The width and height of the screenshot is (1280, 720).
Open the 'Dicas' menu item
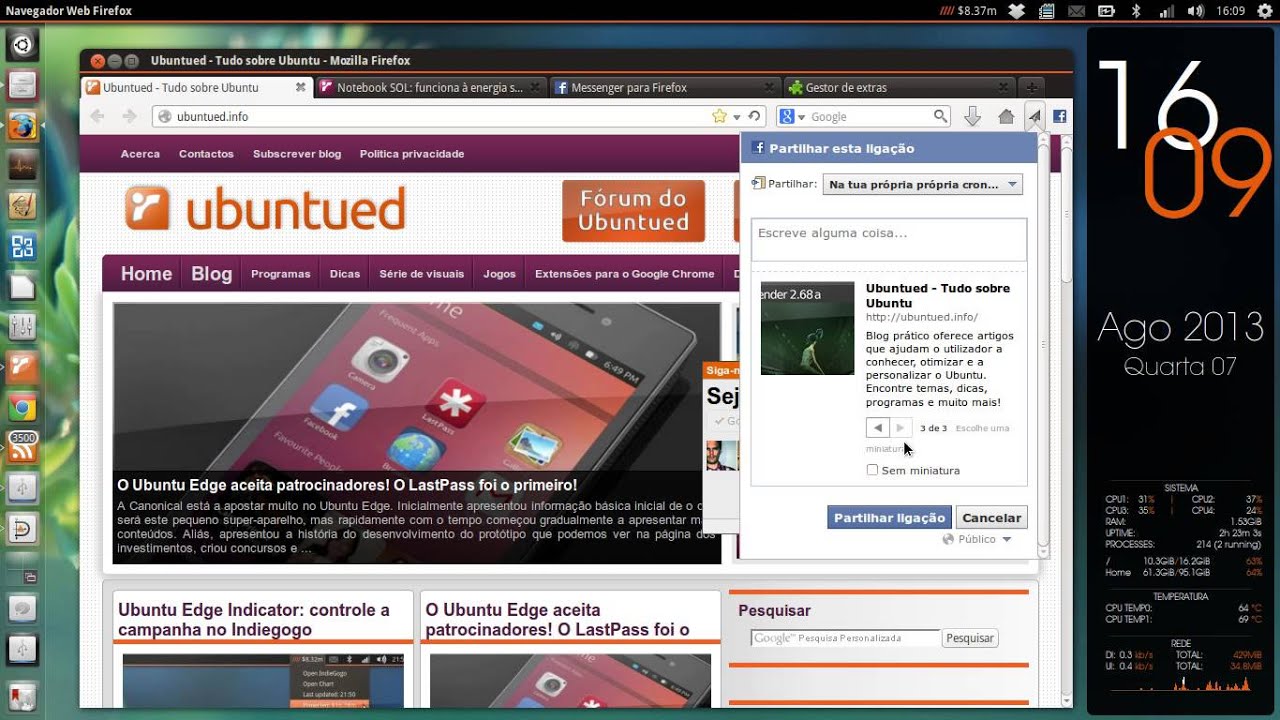(x=344, y=274)
